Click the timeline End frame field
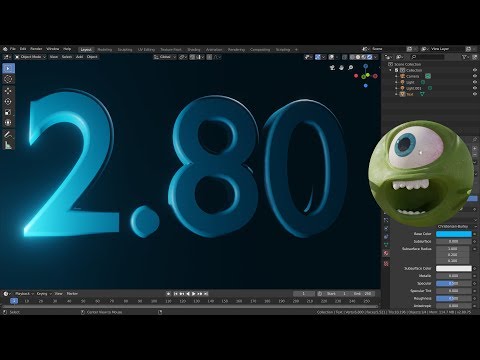This screenshot has width=480, height=360. (x=362, y=294)
